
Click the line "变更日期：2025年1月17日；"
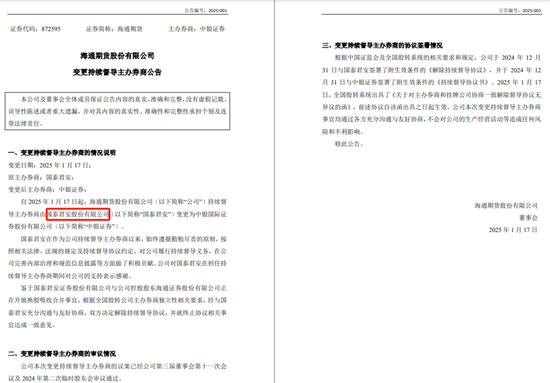50,165
